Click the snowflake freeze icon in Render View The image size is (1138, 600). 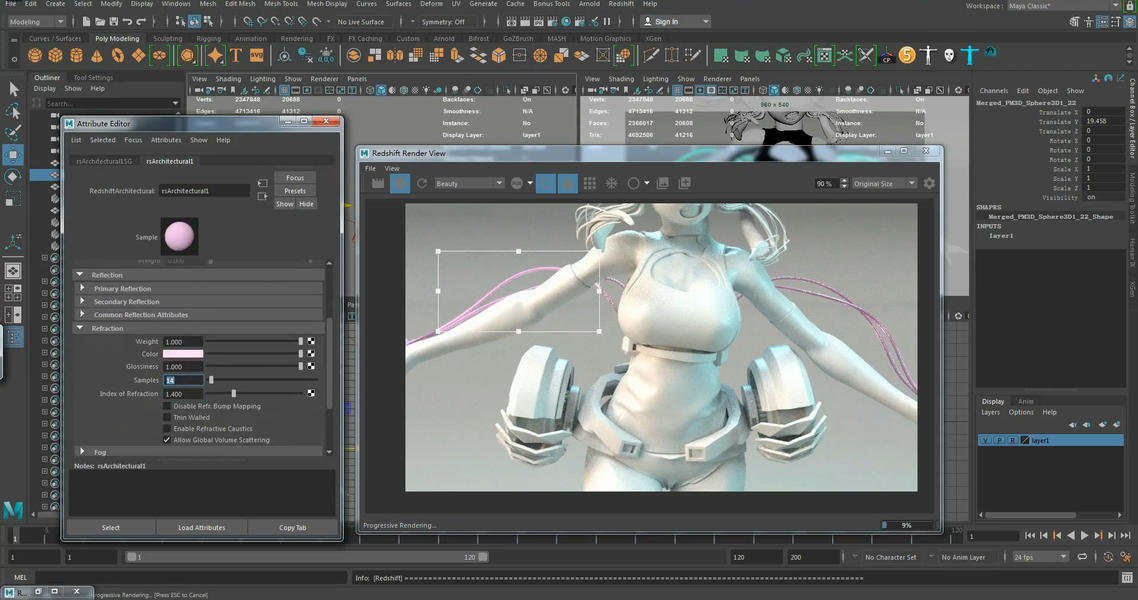(x=612, y=184)
